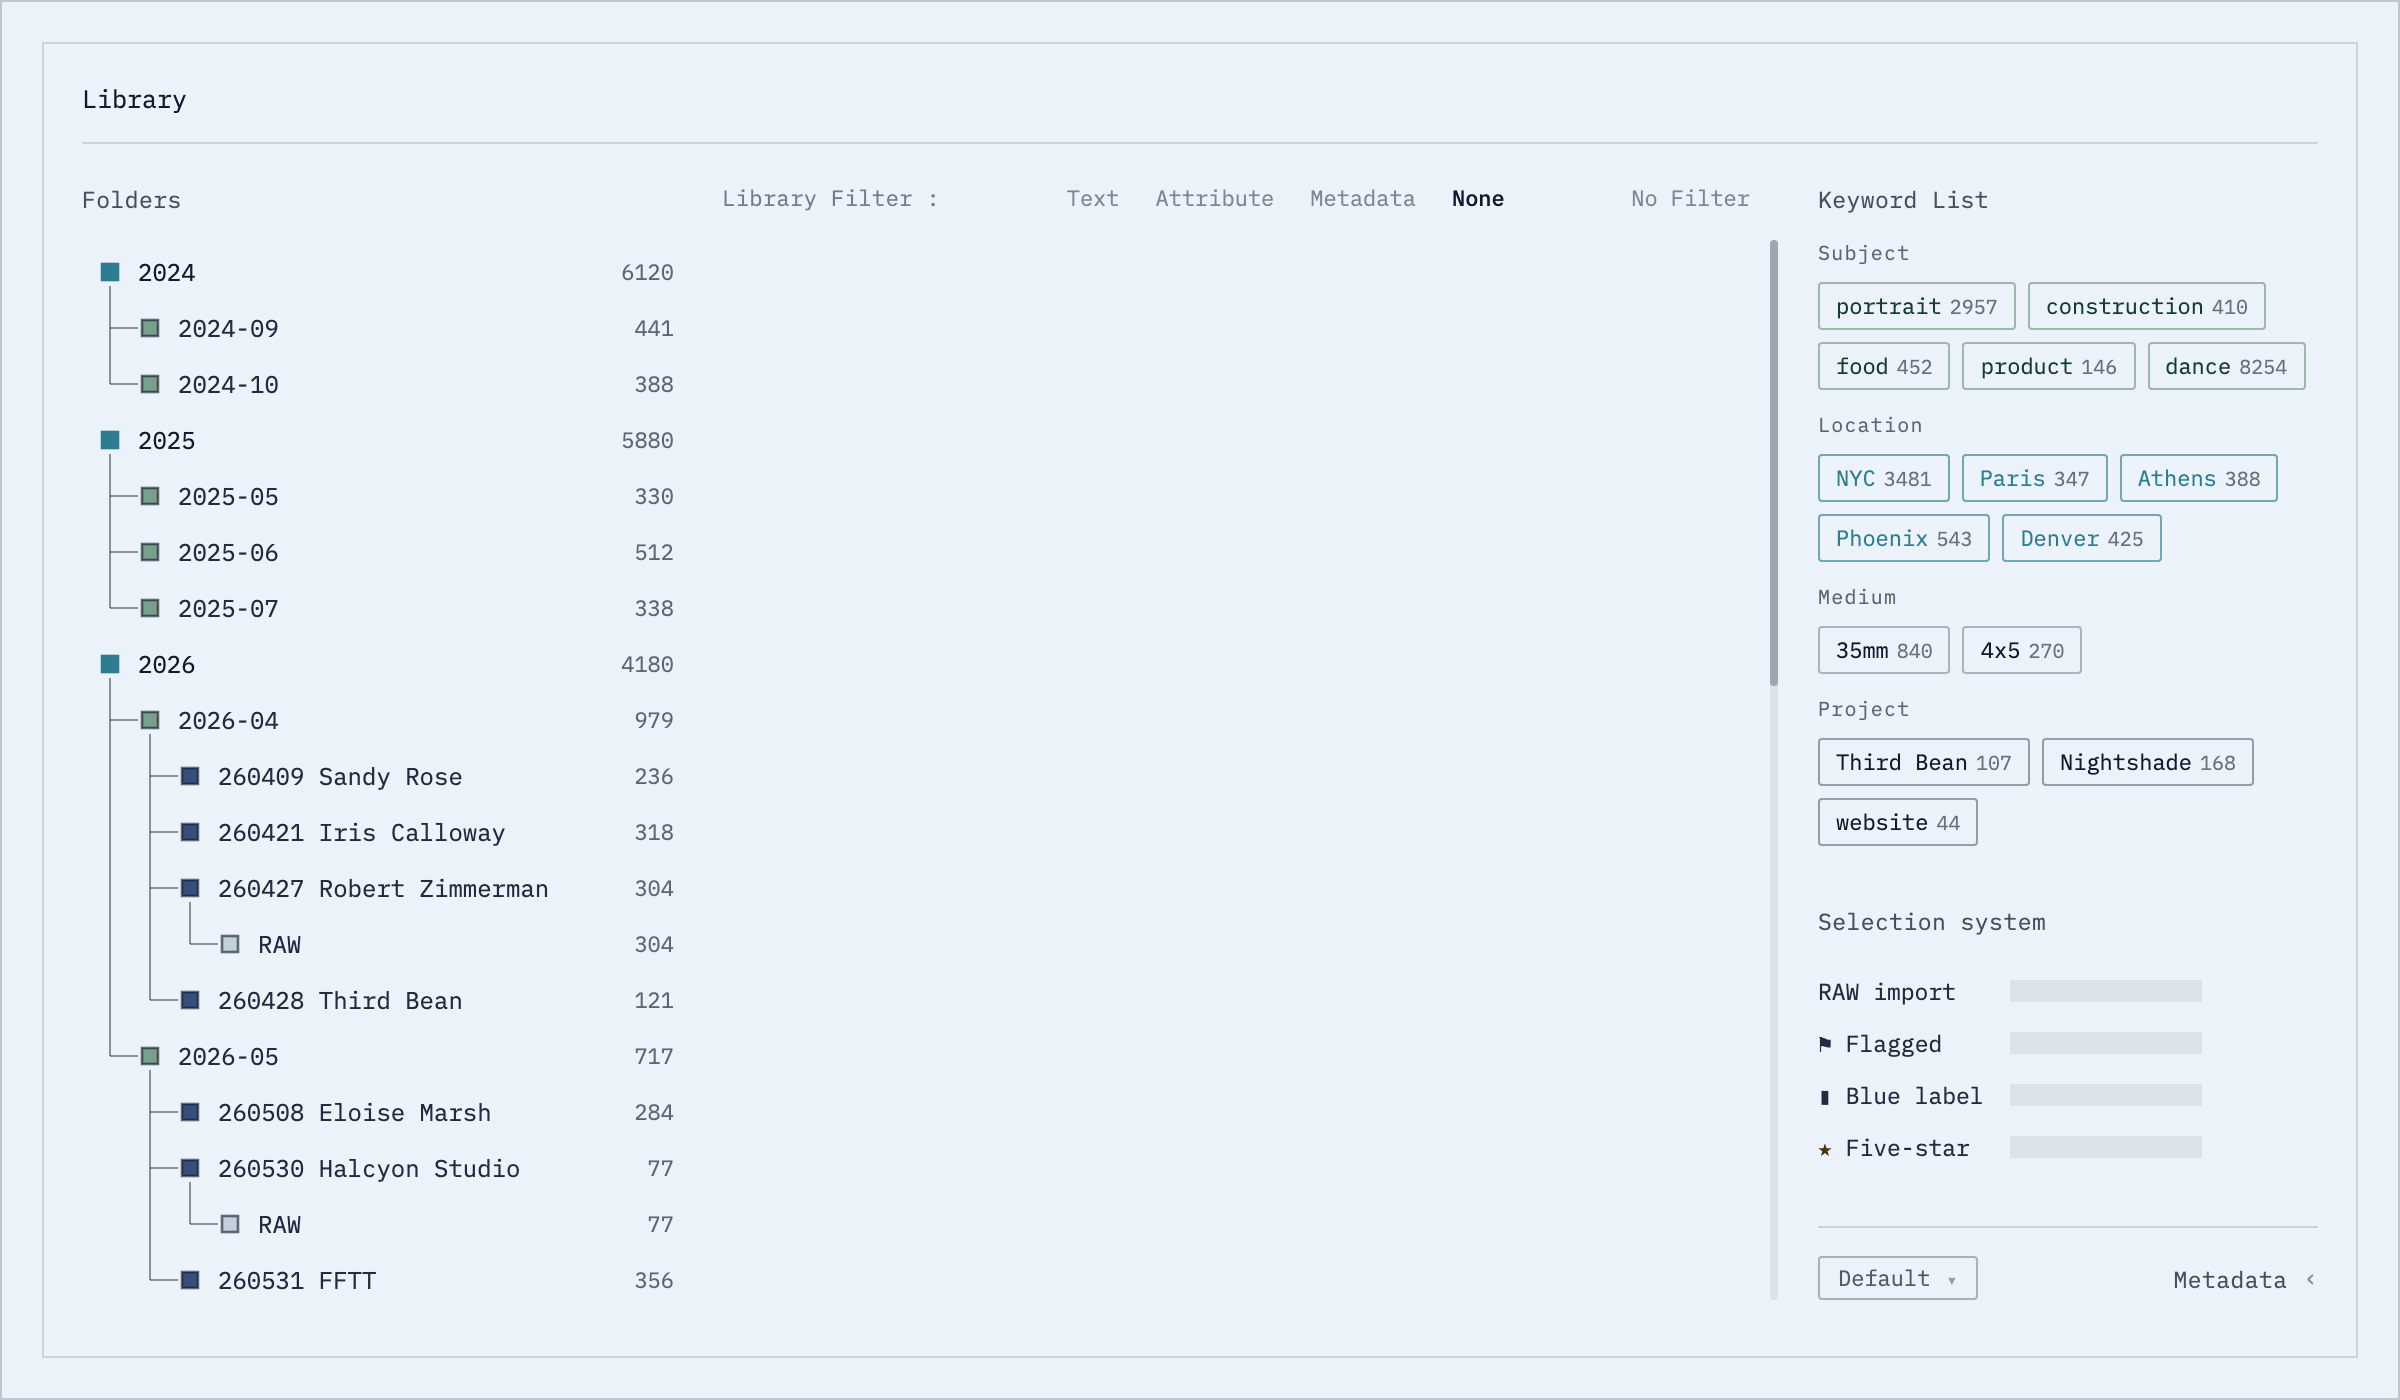Switch the Library Filter to Metadata
The image size is (2400, 1400).
[x=1362, y=199]
